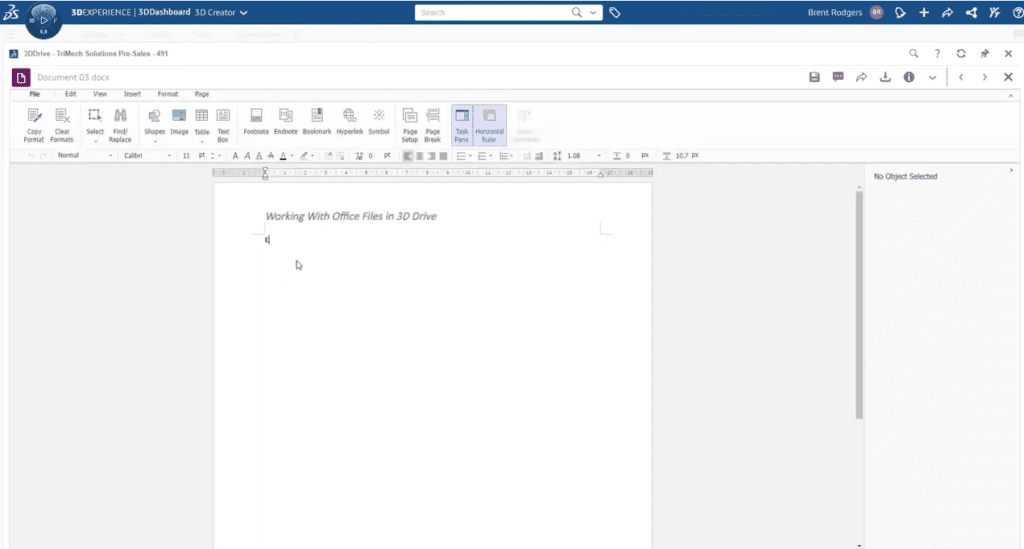Expand the document actions chevron

point(932,77)
